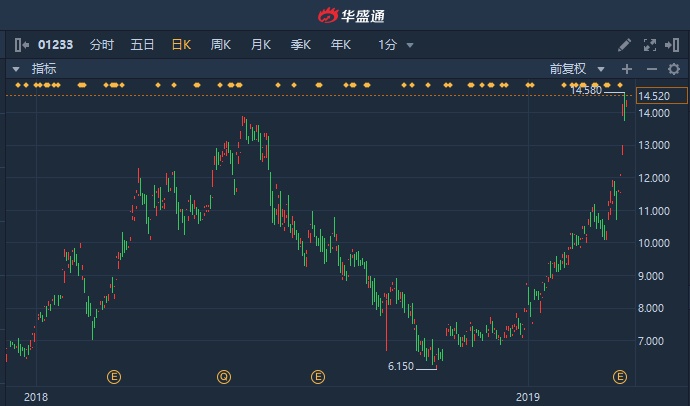Collapse the left panel with the arrow icon
The image size is (690, 406).
point(22,45)
